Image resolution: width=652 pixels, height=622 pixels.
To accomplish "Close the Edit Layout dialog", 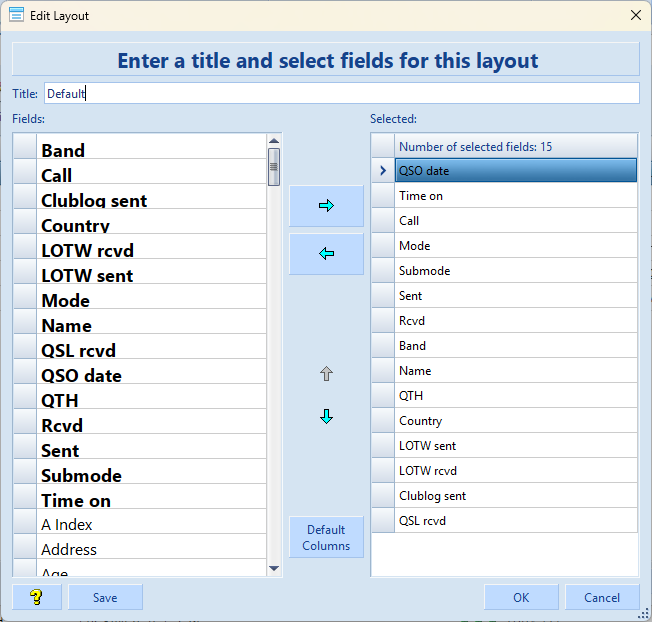I will pos(635,15).
